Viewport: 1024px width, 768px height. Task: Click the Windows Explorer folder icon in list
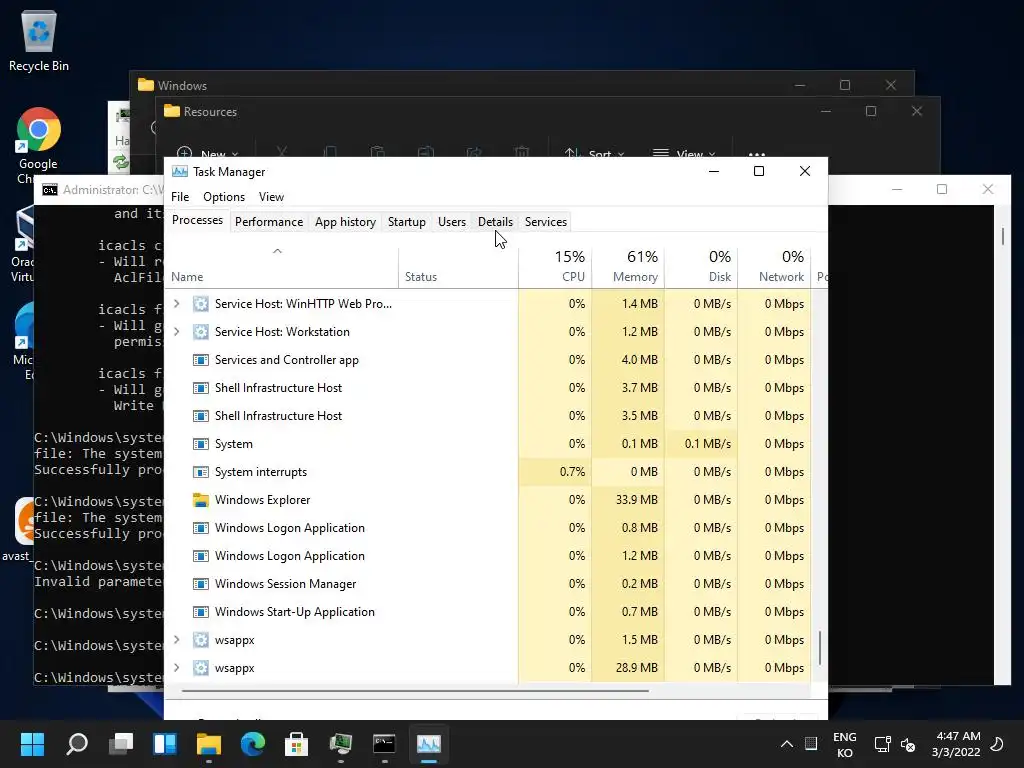point(201,500)
